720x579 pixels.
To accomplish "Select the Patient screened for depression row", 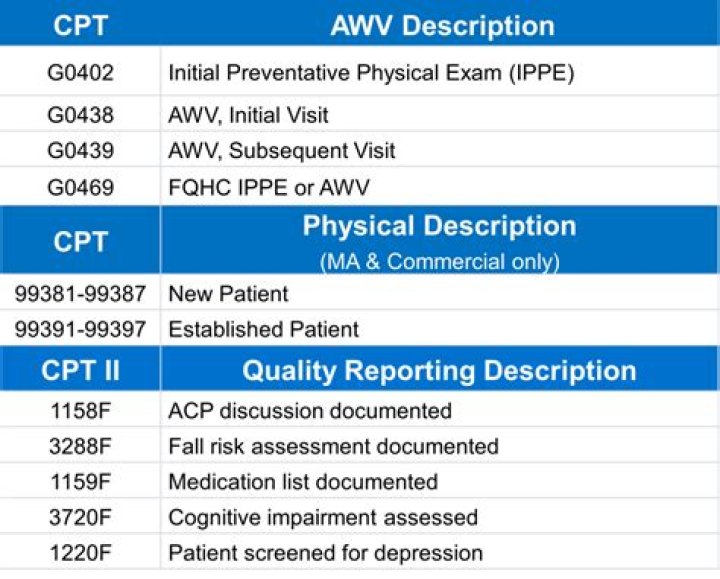I will pos(325,553).
